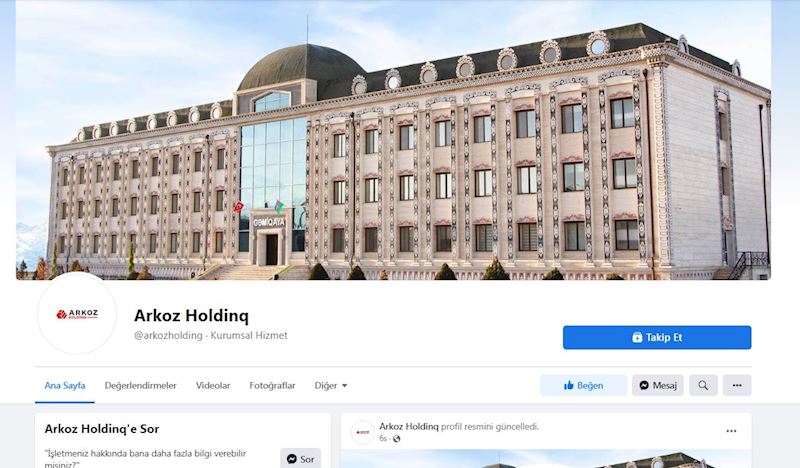Viewport: 800px width, 468px height.
Task: Open the Fotoğraflar tab
Action: [x=272, y=385]
